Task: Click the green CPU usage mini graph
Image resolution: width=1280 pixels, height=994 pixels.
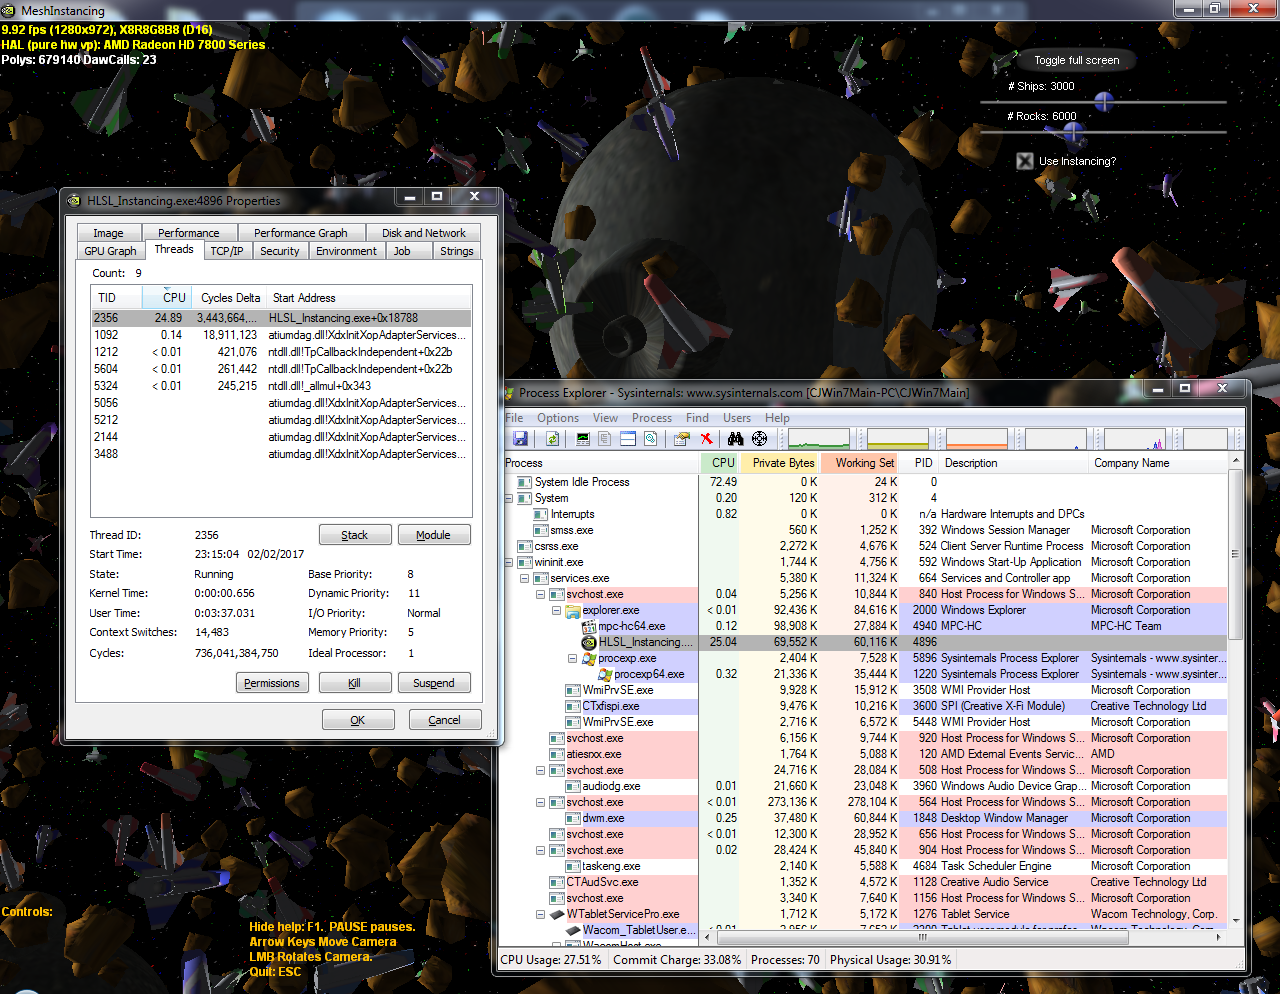Action: 819,439
